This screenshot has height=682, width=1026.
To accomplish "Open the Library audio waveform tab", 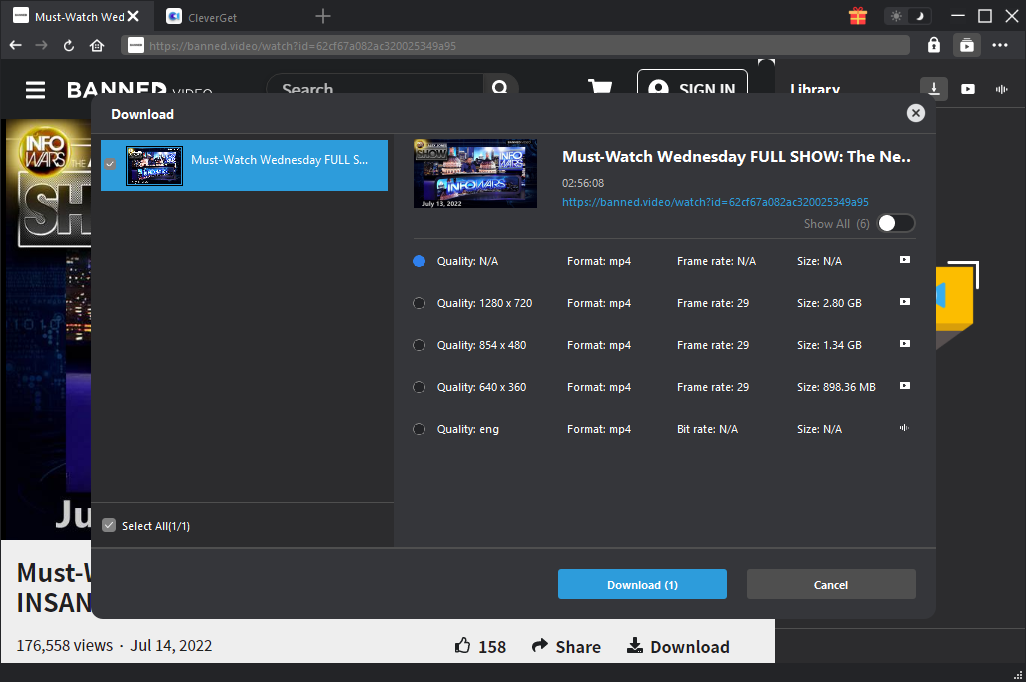I will (x=1001, y=89).
